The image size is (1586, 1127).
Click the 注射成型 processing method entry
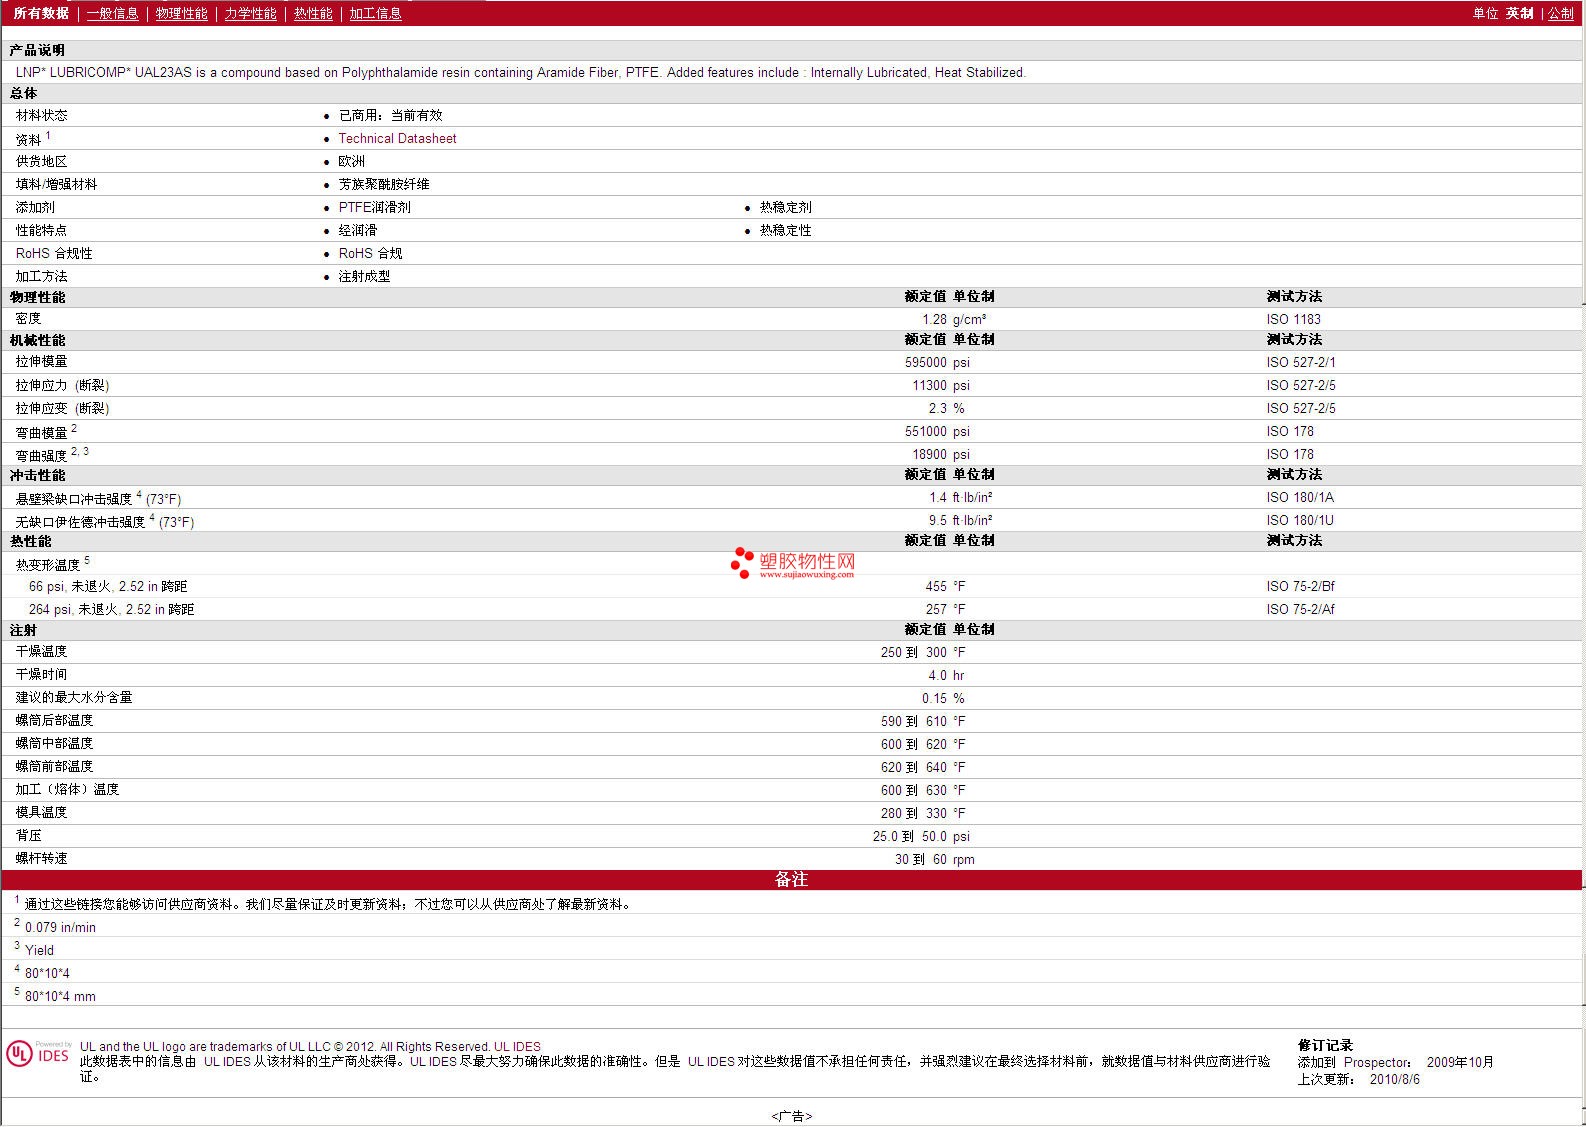point(364,276)
